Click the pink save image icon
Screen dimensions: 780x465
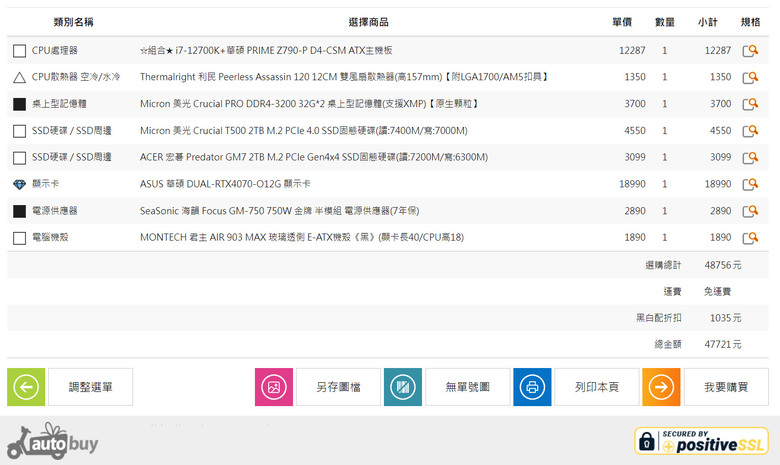coord(274,387)
